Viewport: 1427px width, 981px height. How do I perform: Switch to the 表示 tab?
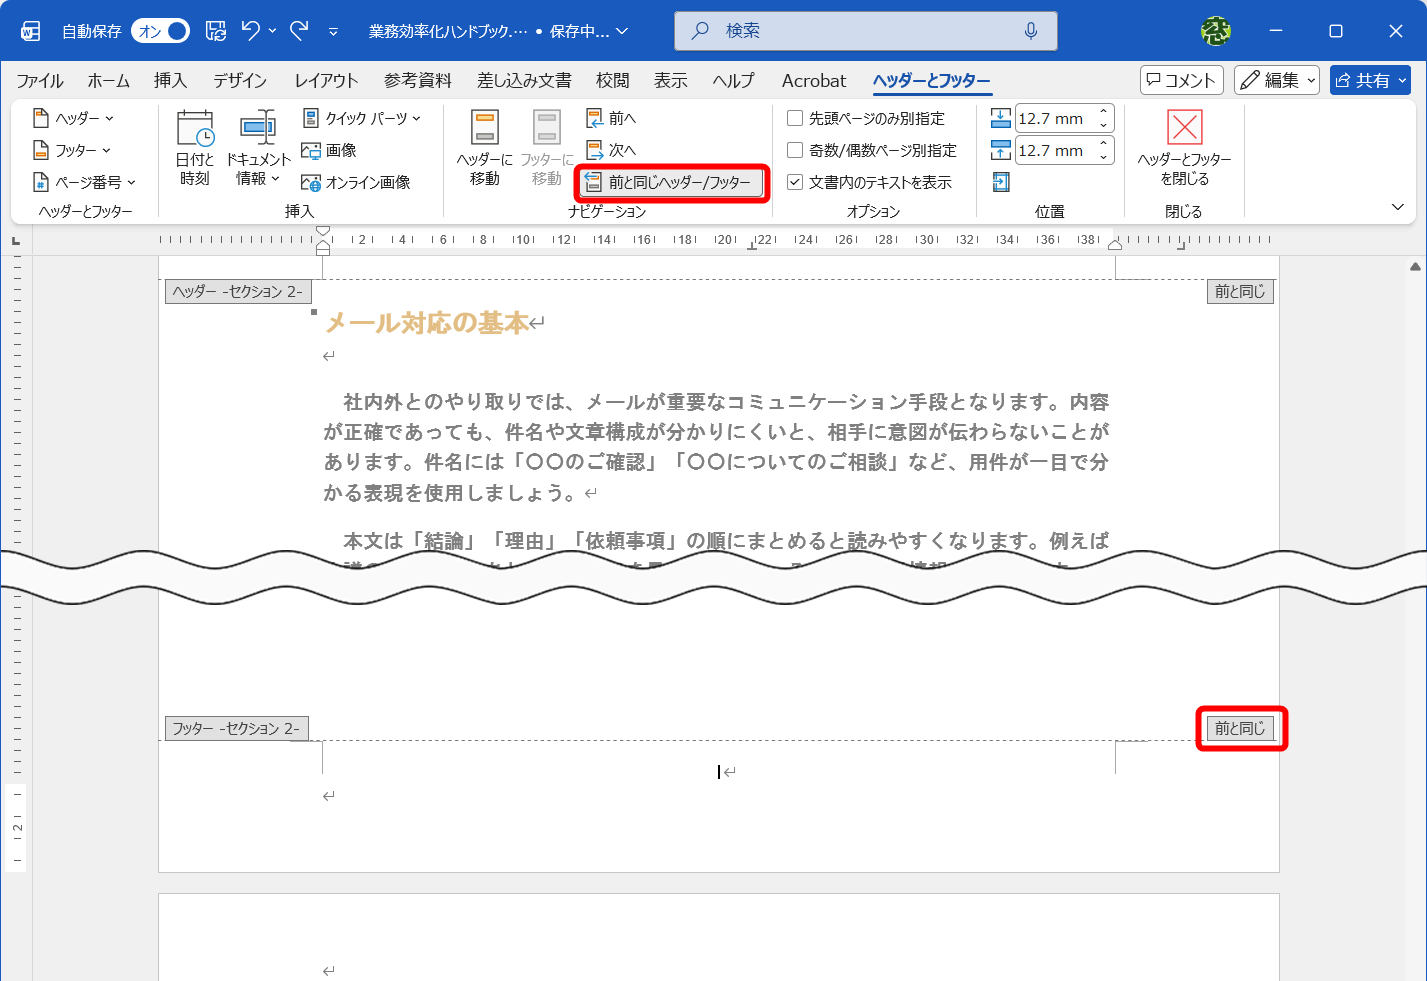click(671, 80)
